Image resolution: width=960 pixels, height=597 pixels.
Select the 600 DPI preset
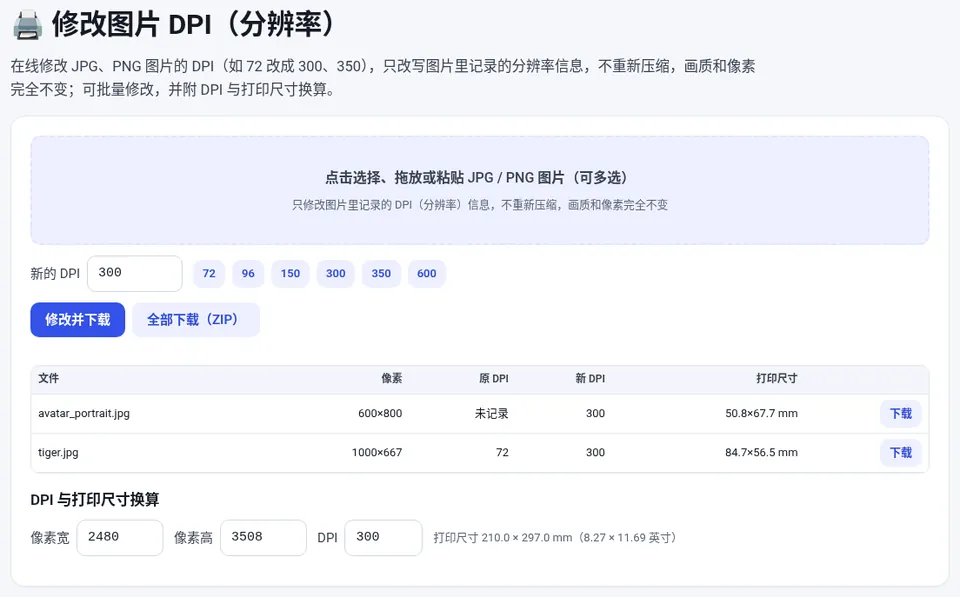[x=427, y=274]
